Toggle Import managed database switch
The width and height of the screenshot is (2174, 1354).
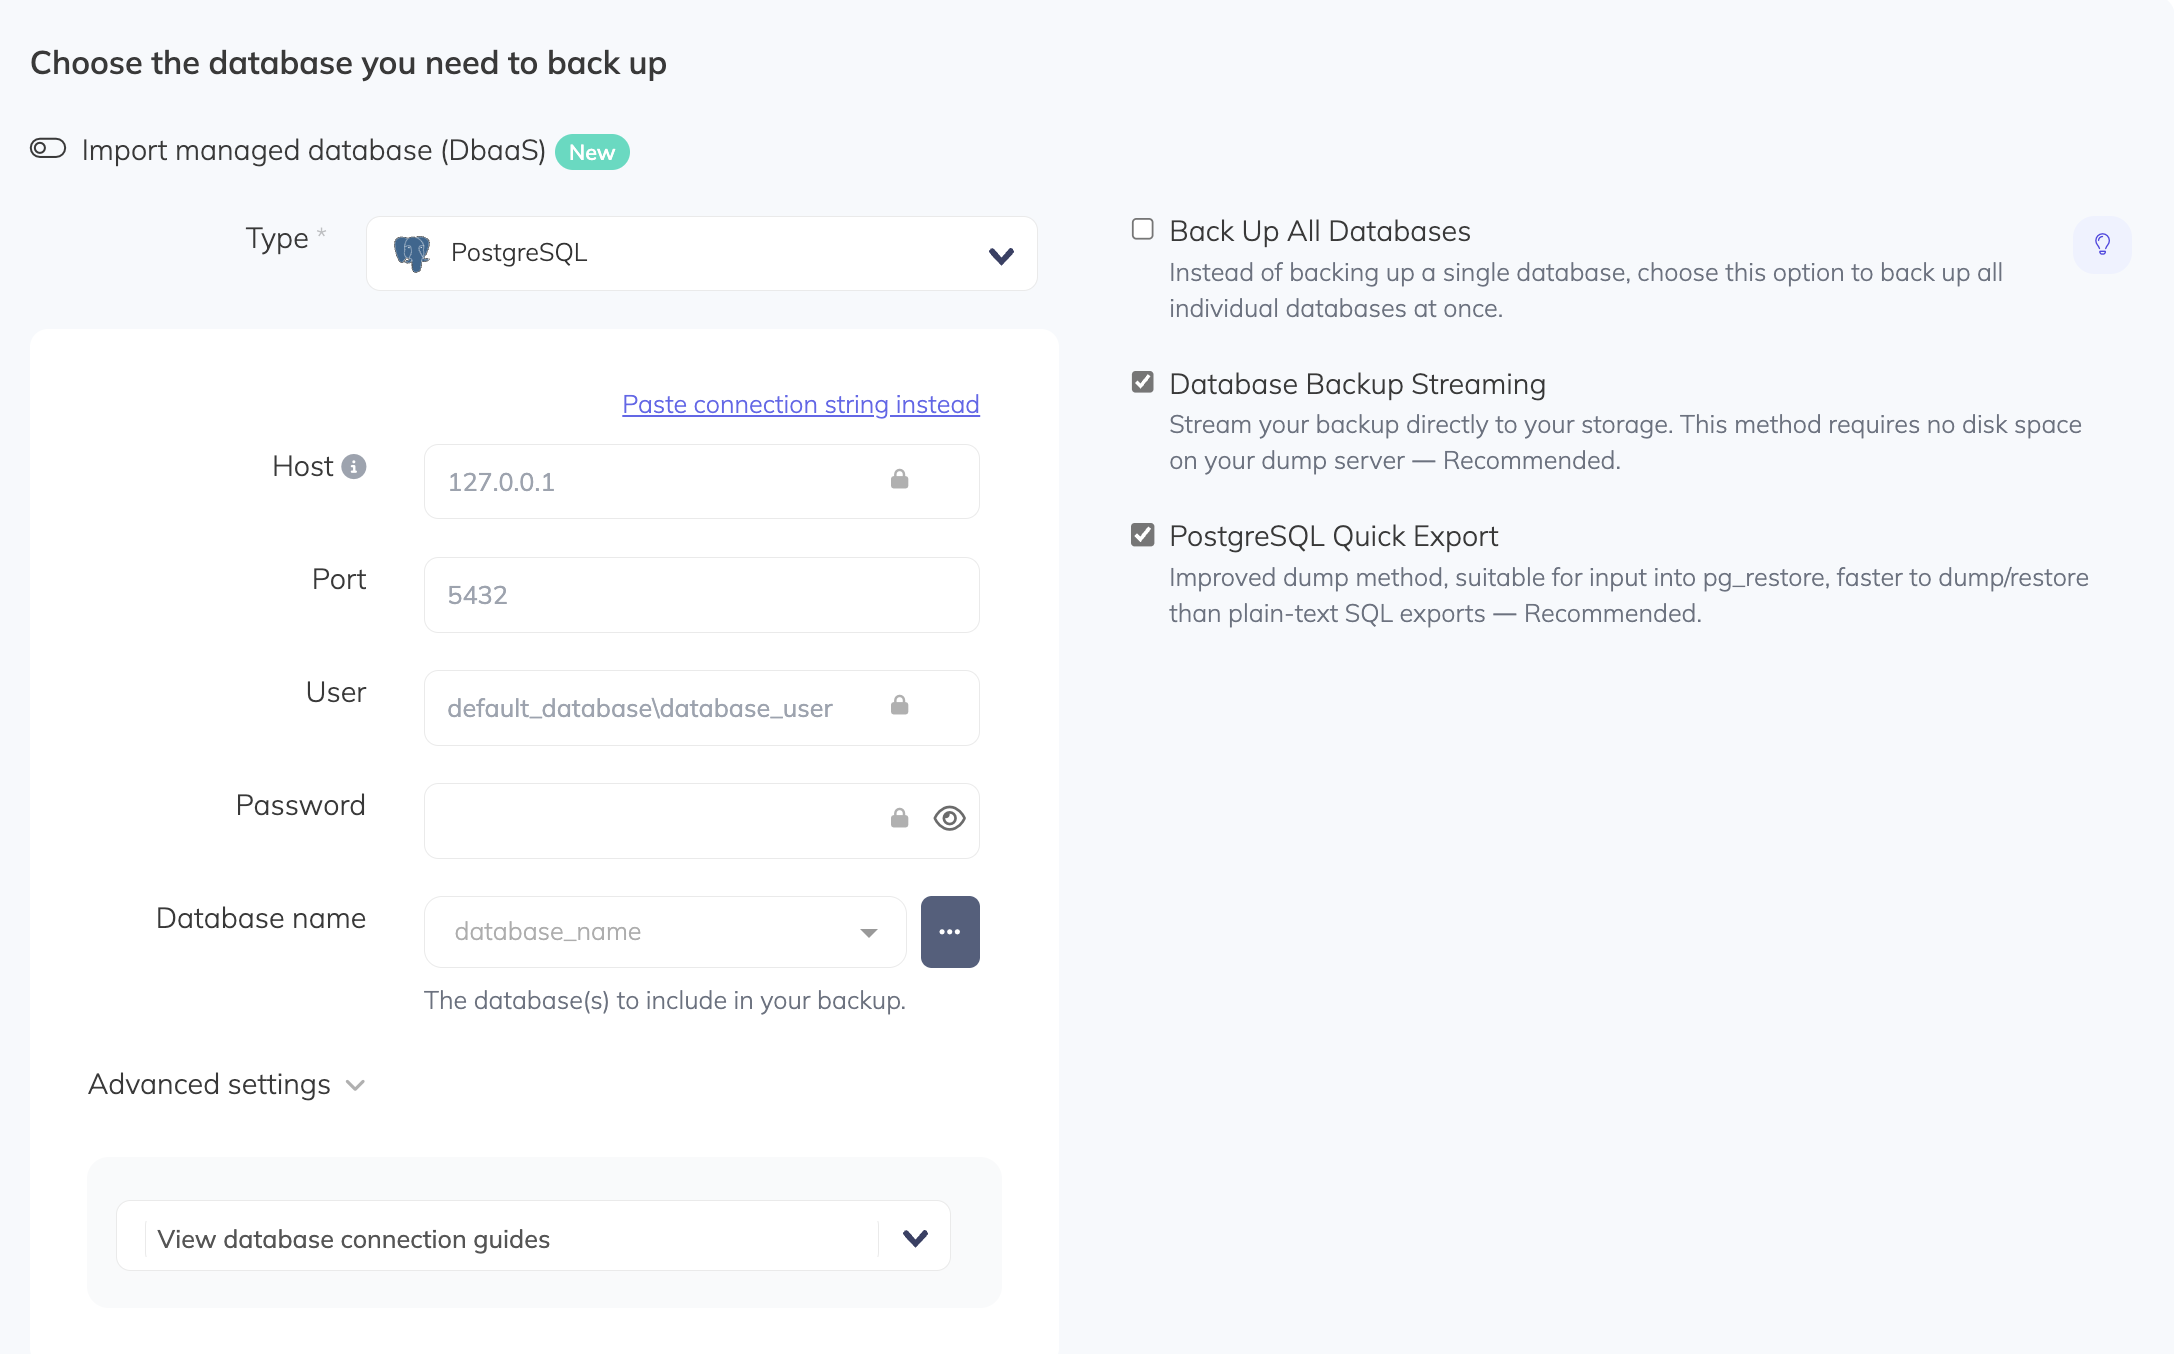point(48,149)
